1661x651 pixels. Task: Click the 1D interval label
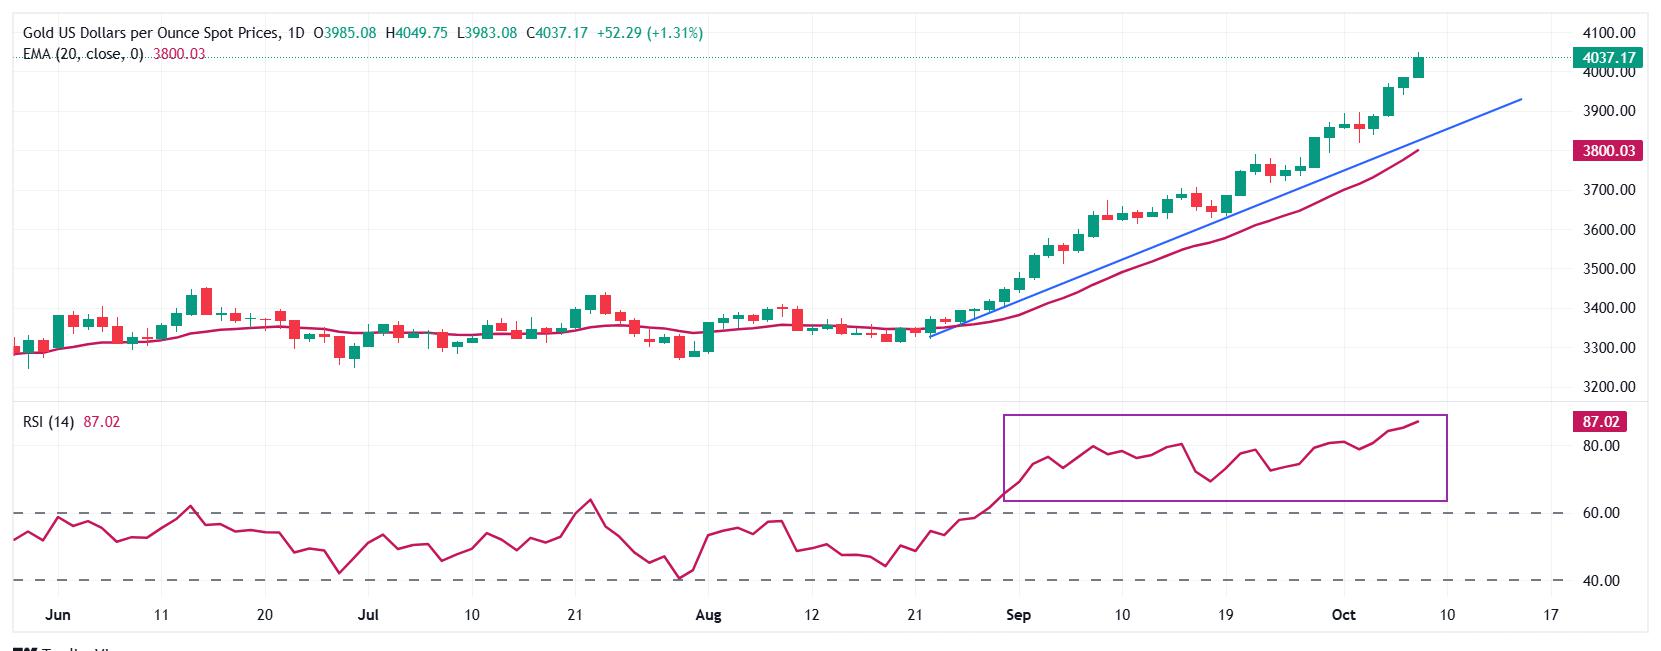[295, 33]
